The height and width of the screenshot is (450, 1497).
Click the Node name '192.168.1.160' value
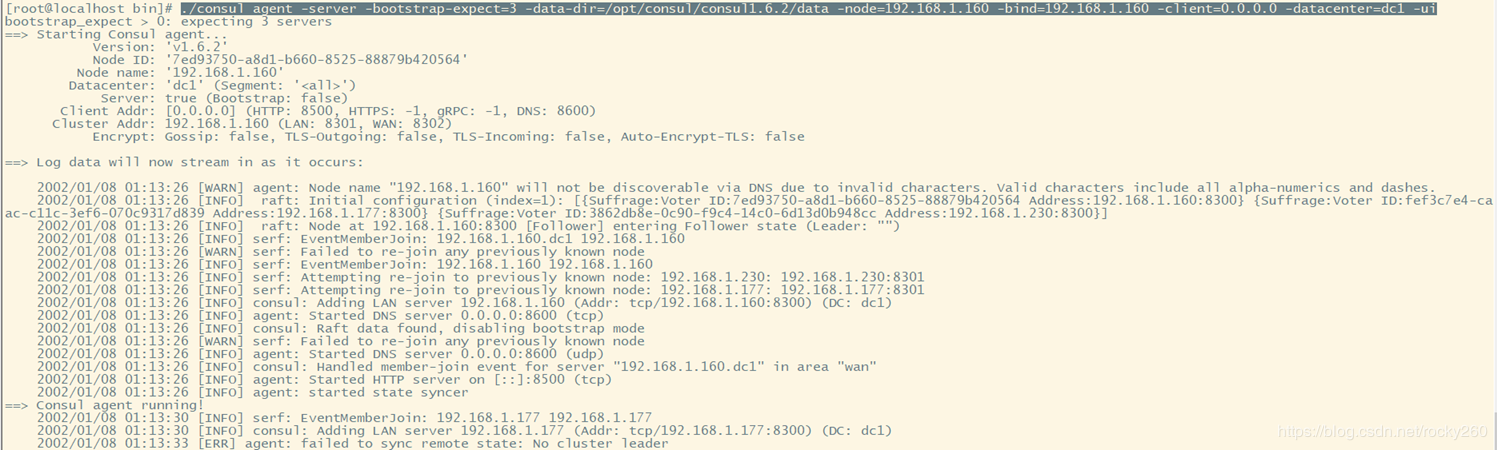(224, 73)
